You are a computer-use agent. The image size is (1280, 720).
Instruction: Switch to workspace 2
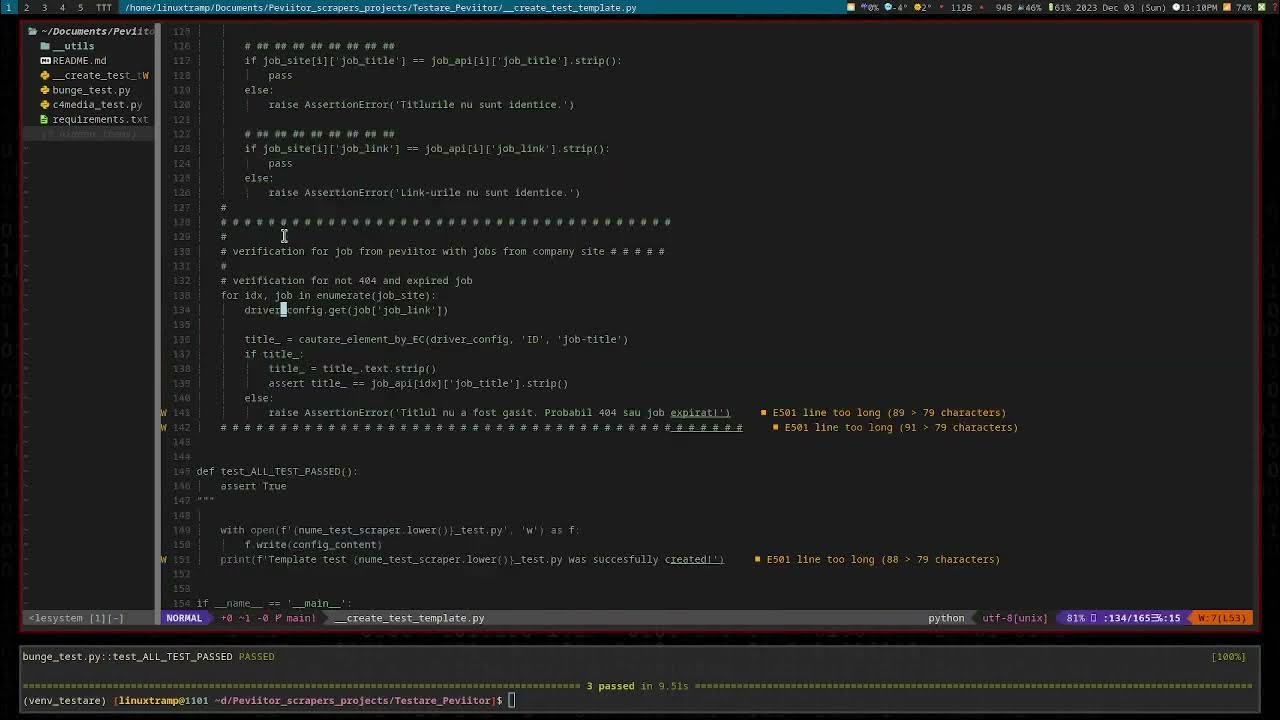tap(27, 7)
